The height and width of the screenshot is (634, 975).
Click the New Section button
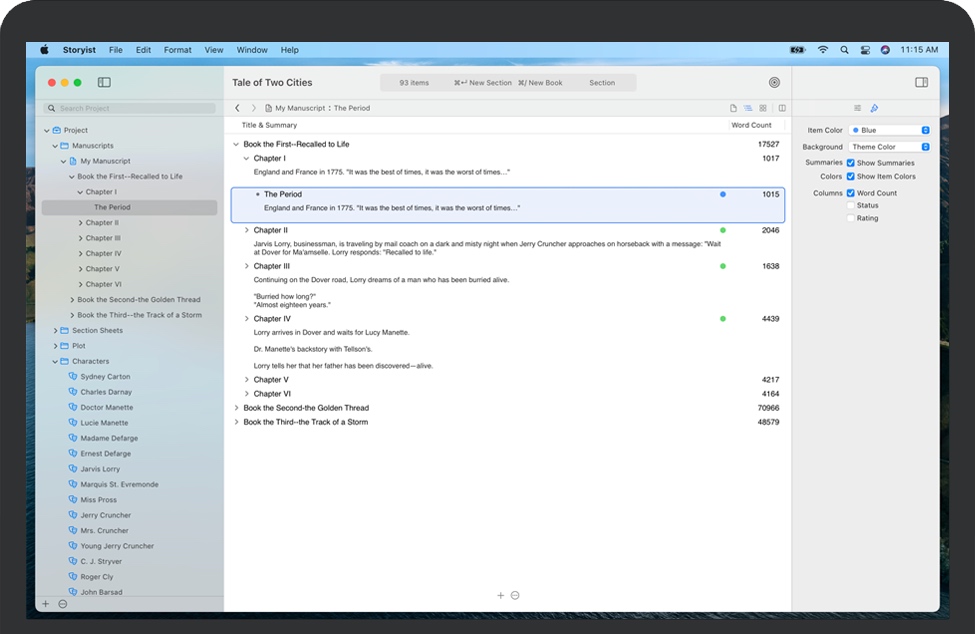pos(483,83)
